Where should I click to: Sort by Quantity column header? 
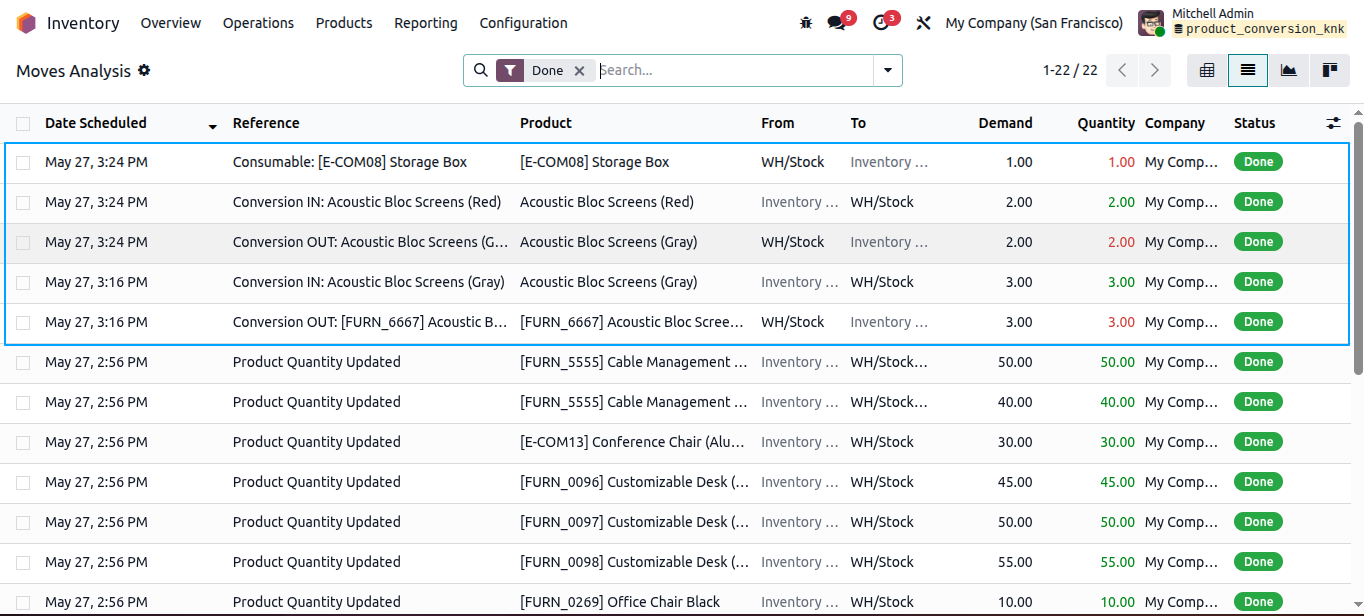pos(1106,123)
